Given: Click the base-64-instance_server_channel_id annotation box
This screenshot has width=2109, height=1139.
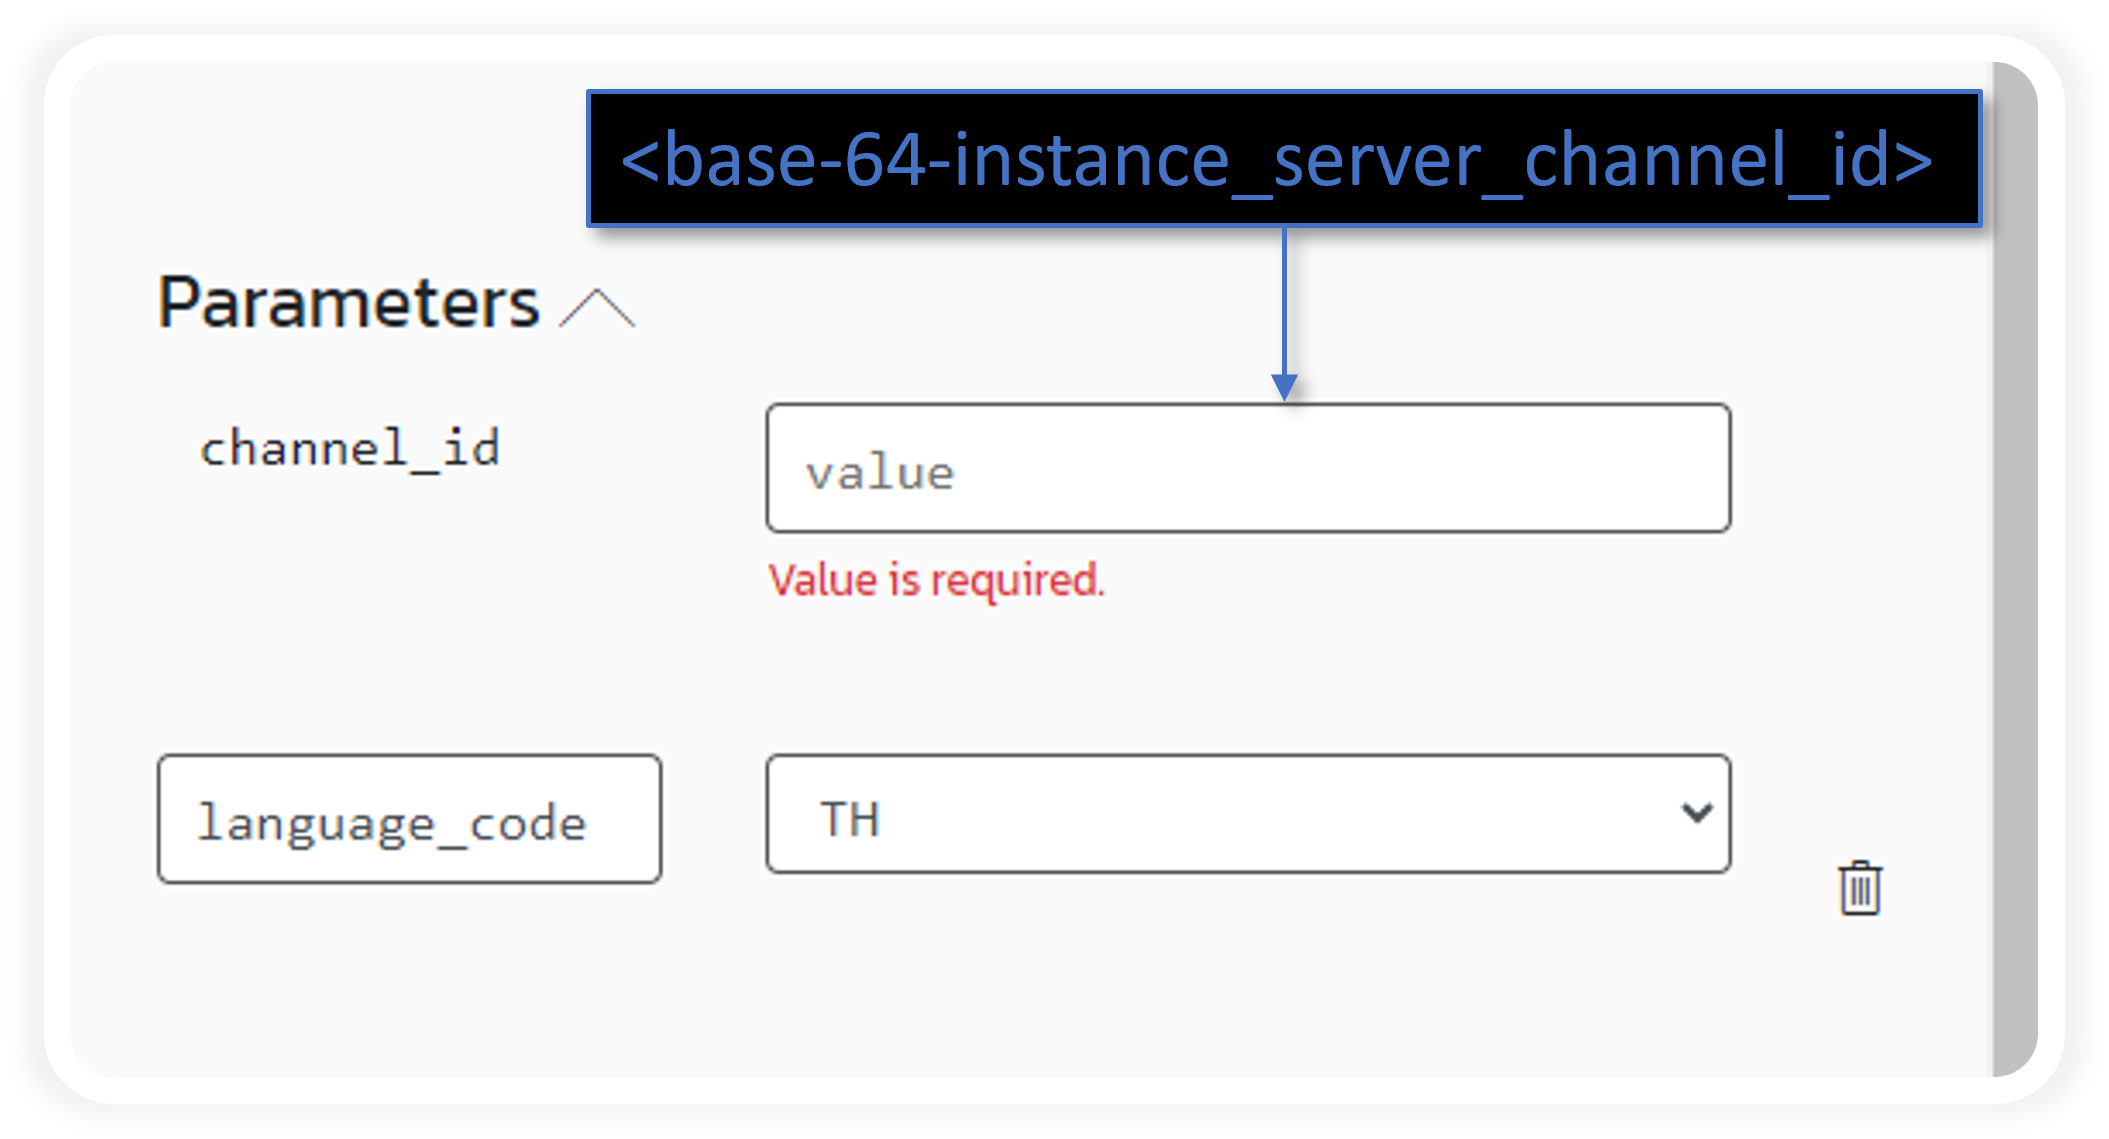Looking at the screenshot, I should [x=1283, y=159].
